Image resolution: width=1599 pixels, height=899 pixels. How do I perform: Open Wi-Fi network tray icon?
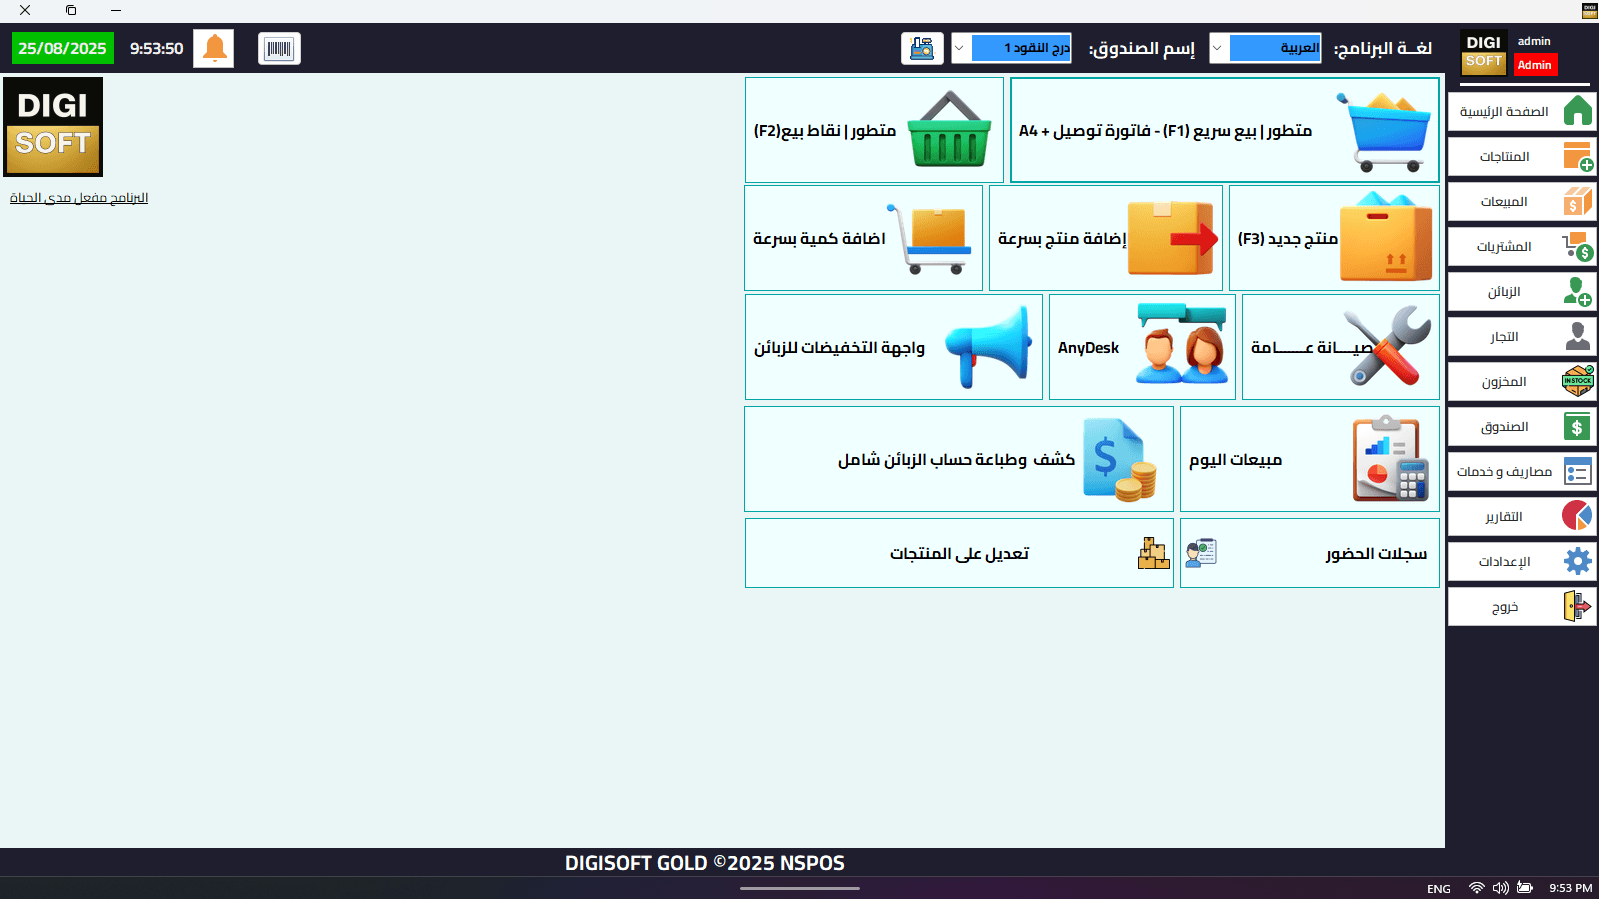tap(1476, 888)
